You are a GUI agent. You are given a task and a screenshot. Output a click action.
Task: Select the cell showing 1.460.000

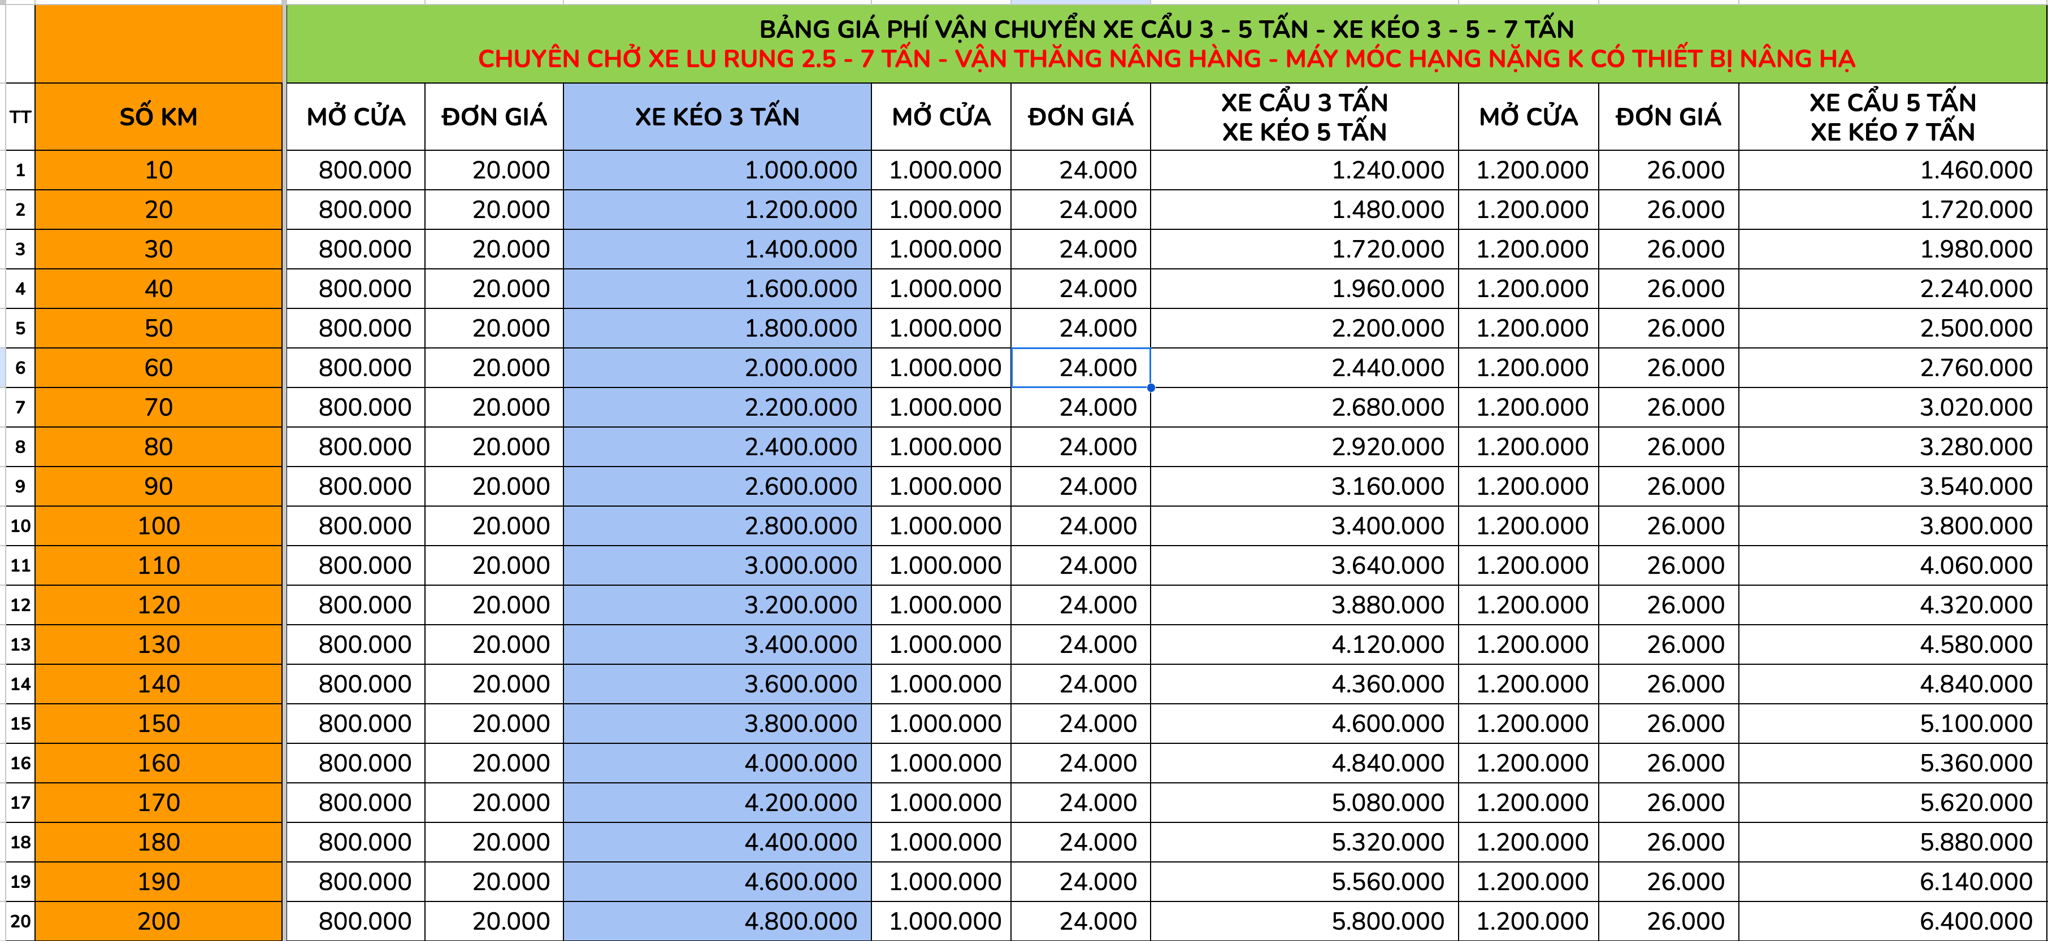point(1892,170)
